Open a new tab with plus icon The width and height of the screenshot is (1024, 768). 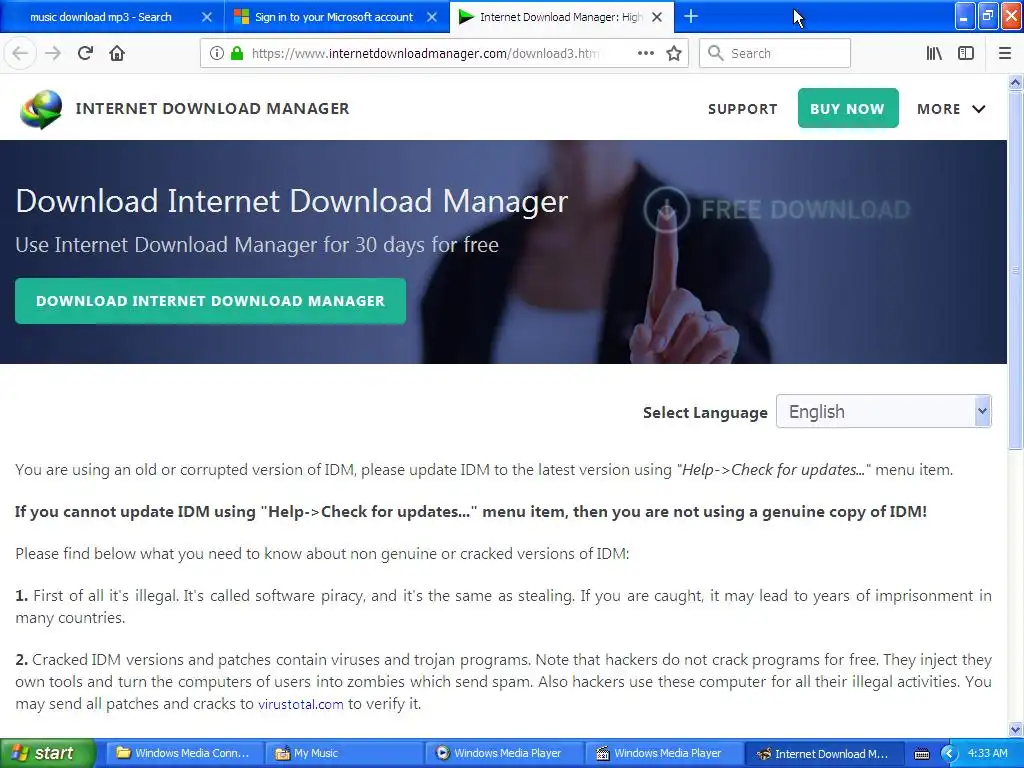click(x=690, y=16)
